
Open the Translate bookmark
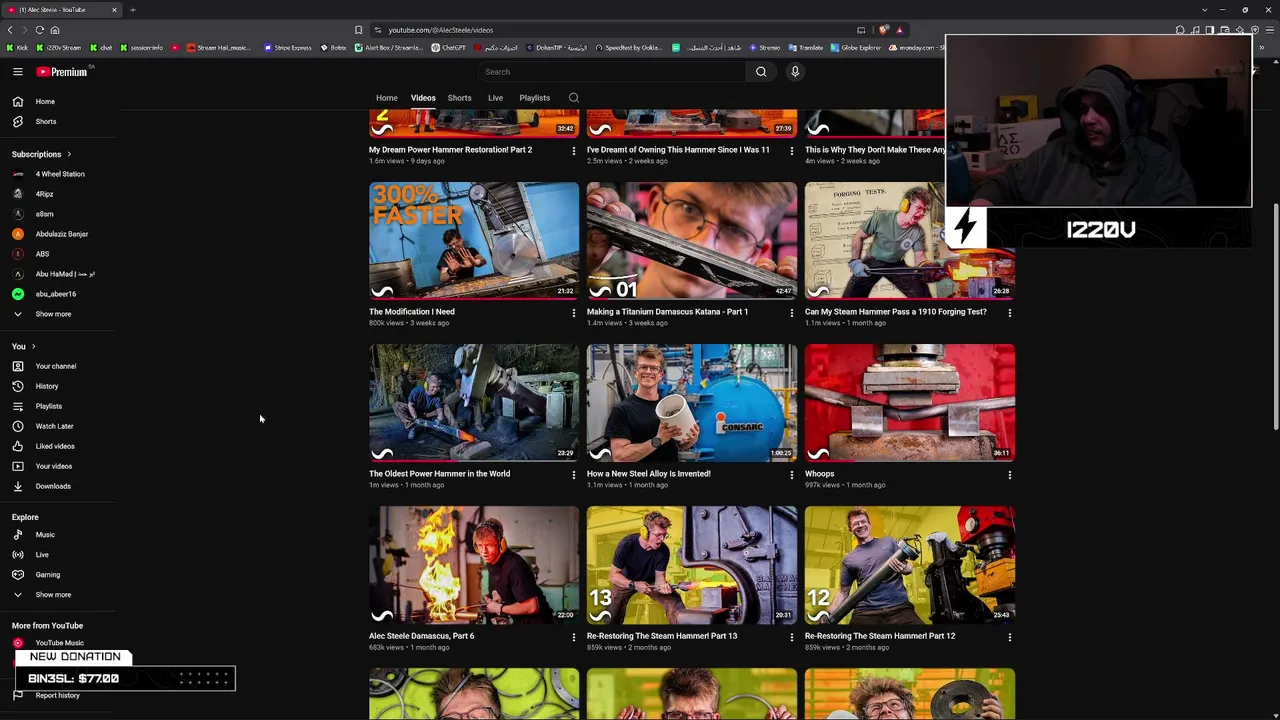pyautogui.click(x=806, y=47)
